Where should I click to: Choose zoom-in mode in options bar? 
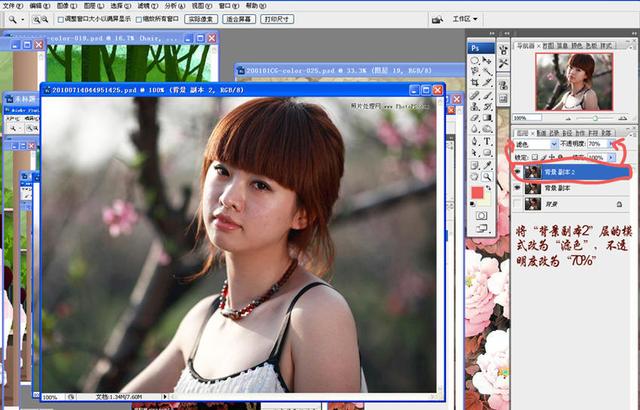point(36,19)
